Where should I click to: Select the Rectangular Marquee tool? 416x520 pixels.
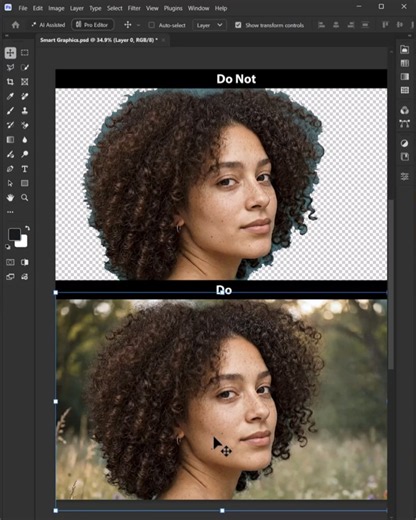[25, 53]
